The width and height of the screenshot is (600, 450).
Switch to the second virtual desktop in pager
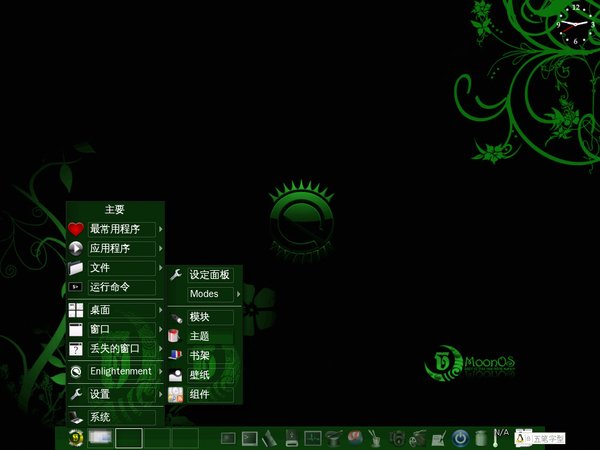tap(129, 437)
